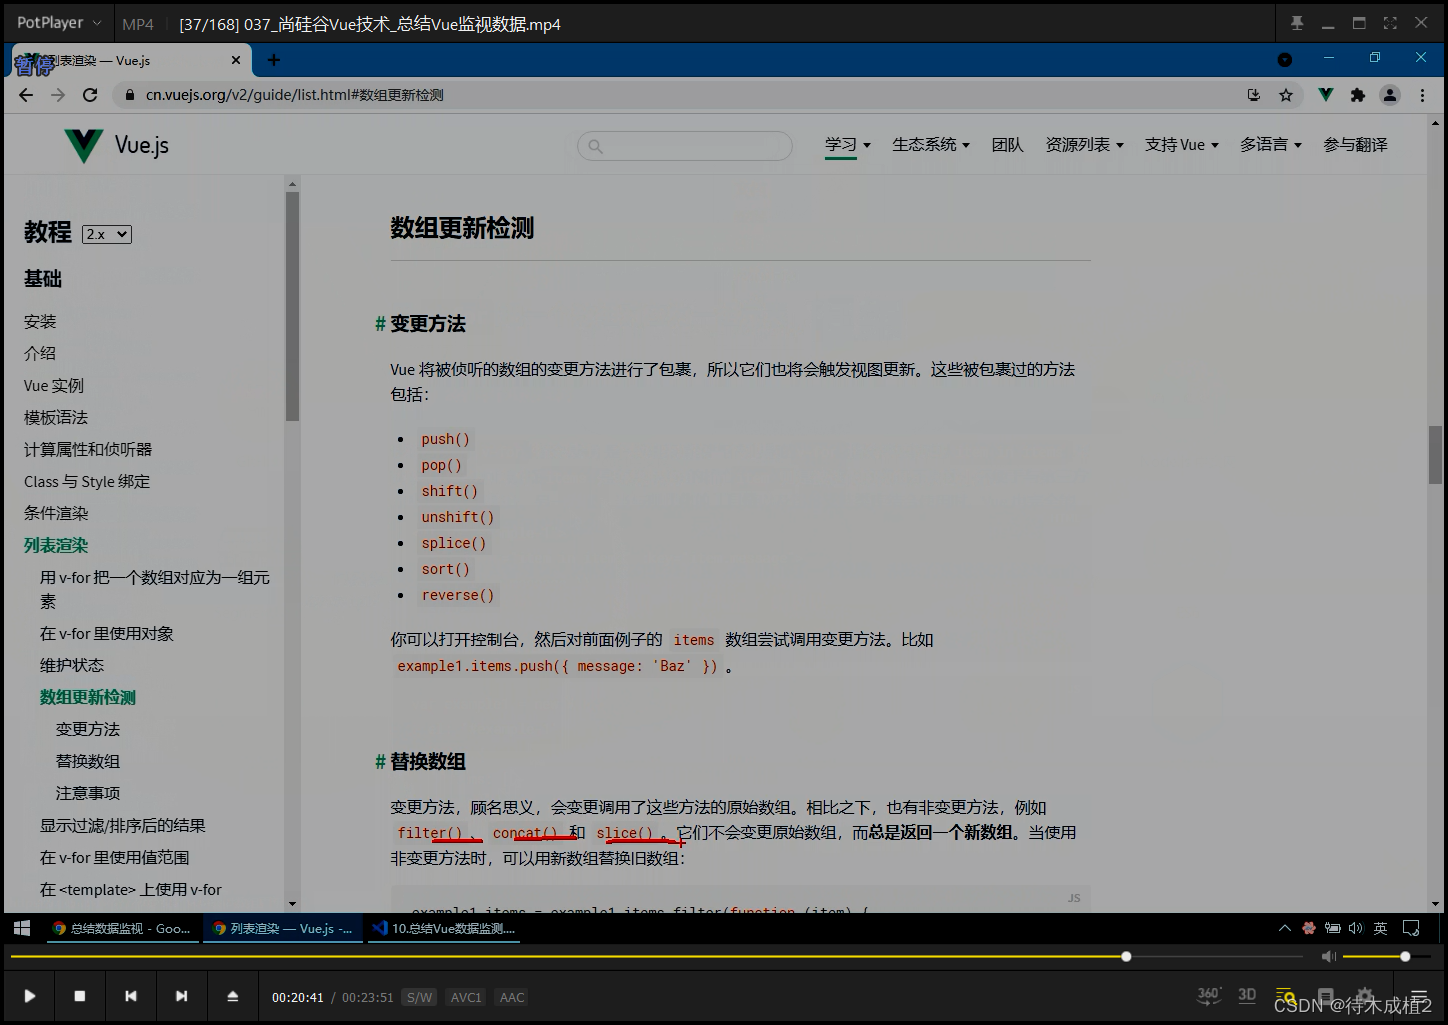Open the 计算属性和侦听器 sidebar link

coord(88,450)
